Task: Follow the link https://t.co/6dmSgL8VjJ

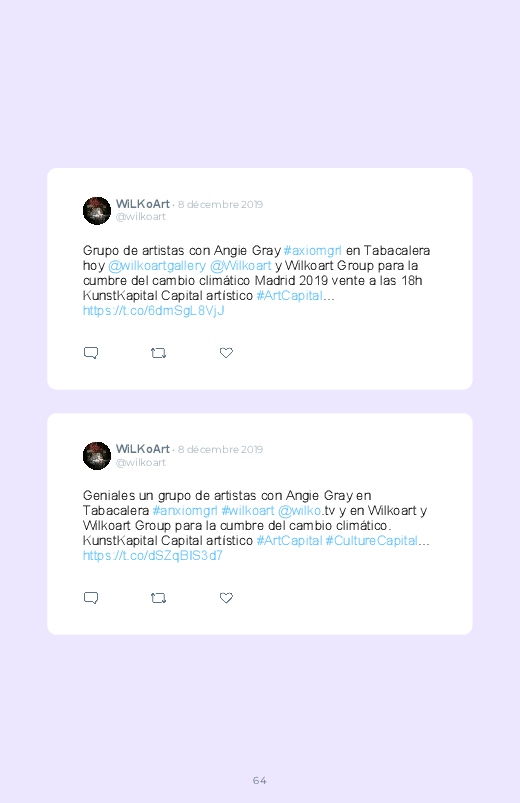Action: click(x=153, y=311)
